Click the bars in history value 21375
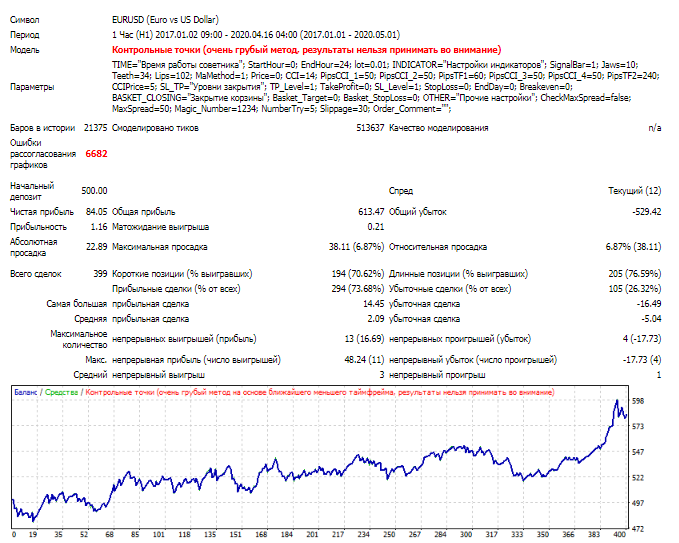Image resolution: width=679 pixels, height=543 pixels. [95, 128]
